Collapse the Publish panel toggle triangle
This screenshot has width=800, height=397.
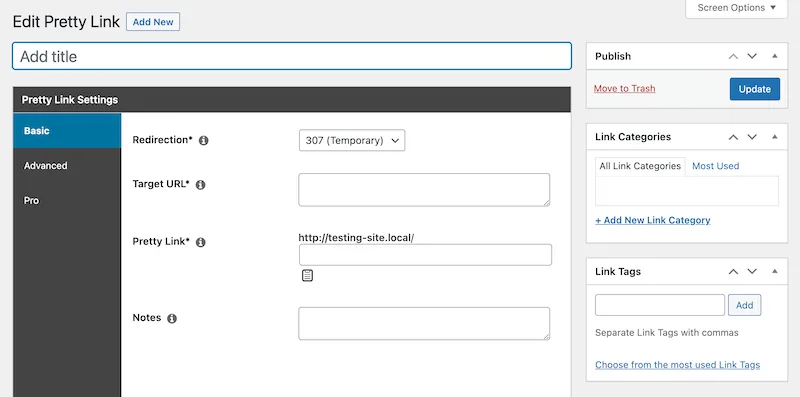click(x=774, y=56)
